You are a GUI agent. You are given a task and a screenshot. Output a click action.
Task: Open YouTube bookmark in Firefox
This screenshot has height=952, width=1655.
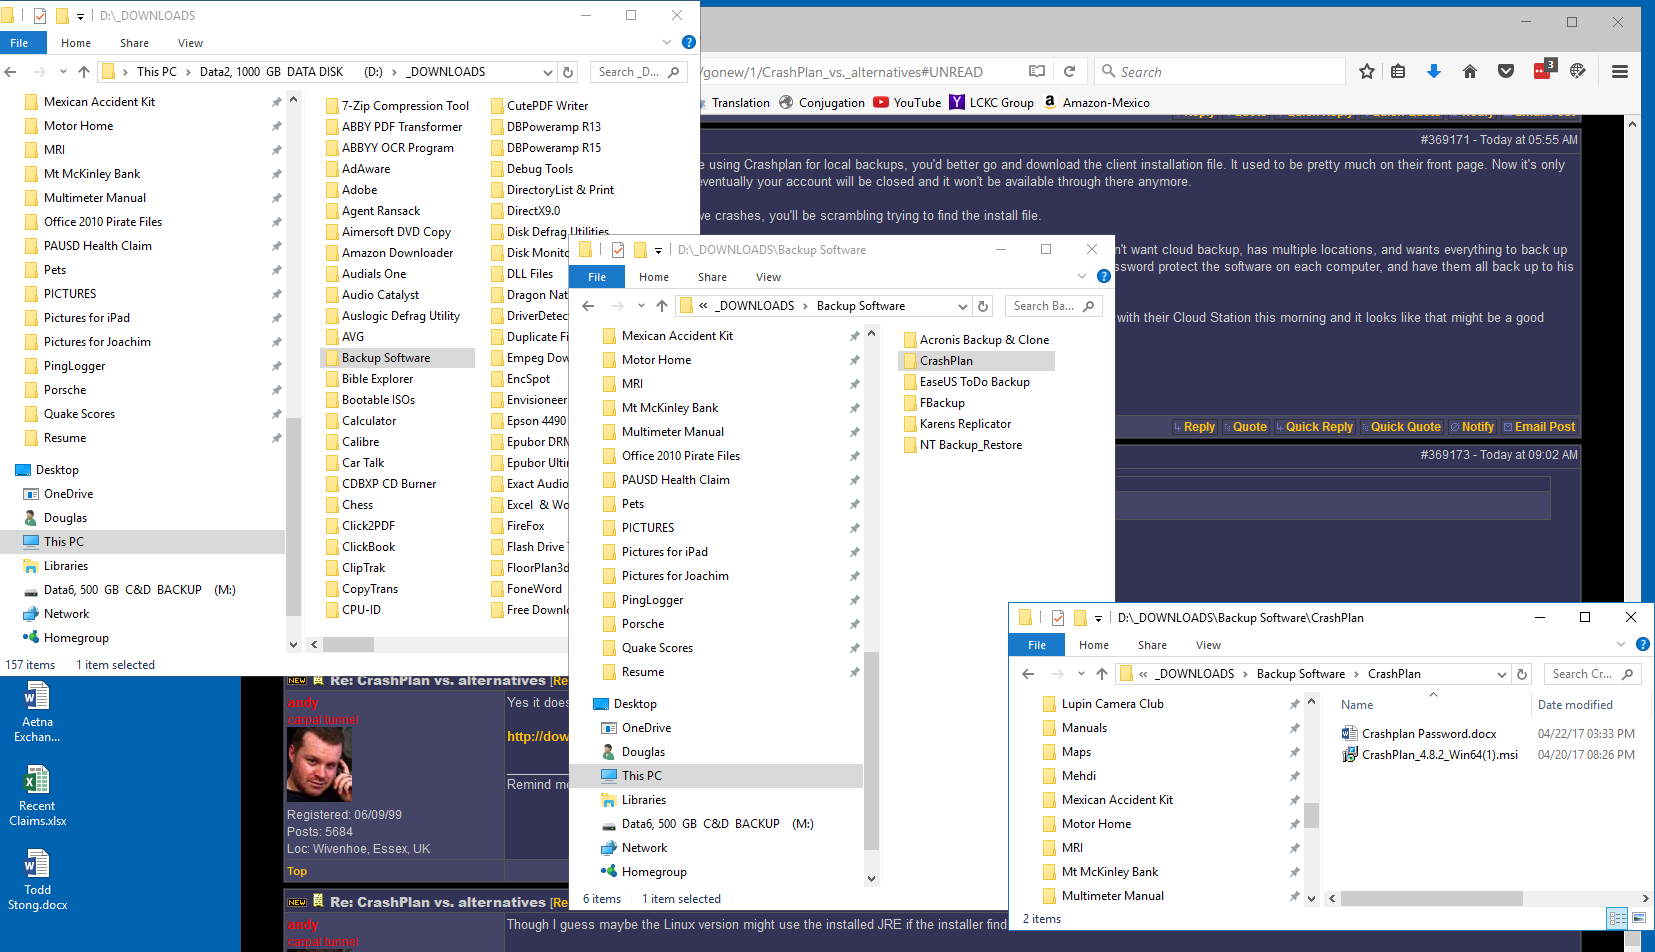907,102
